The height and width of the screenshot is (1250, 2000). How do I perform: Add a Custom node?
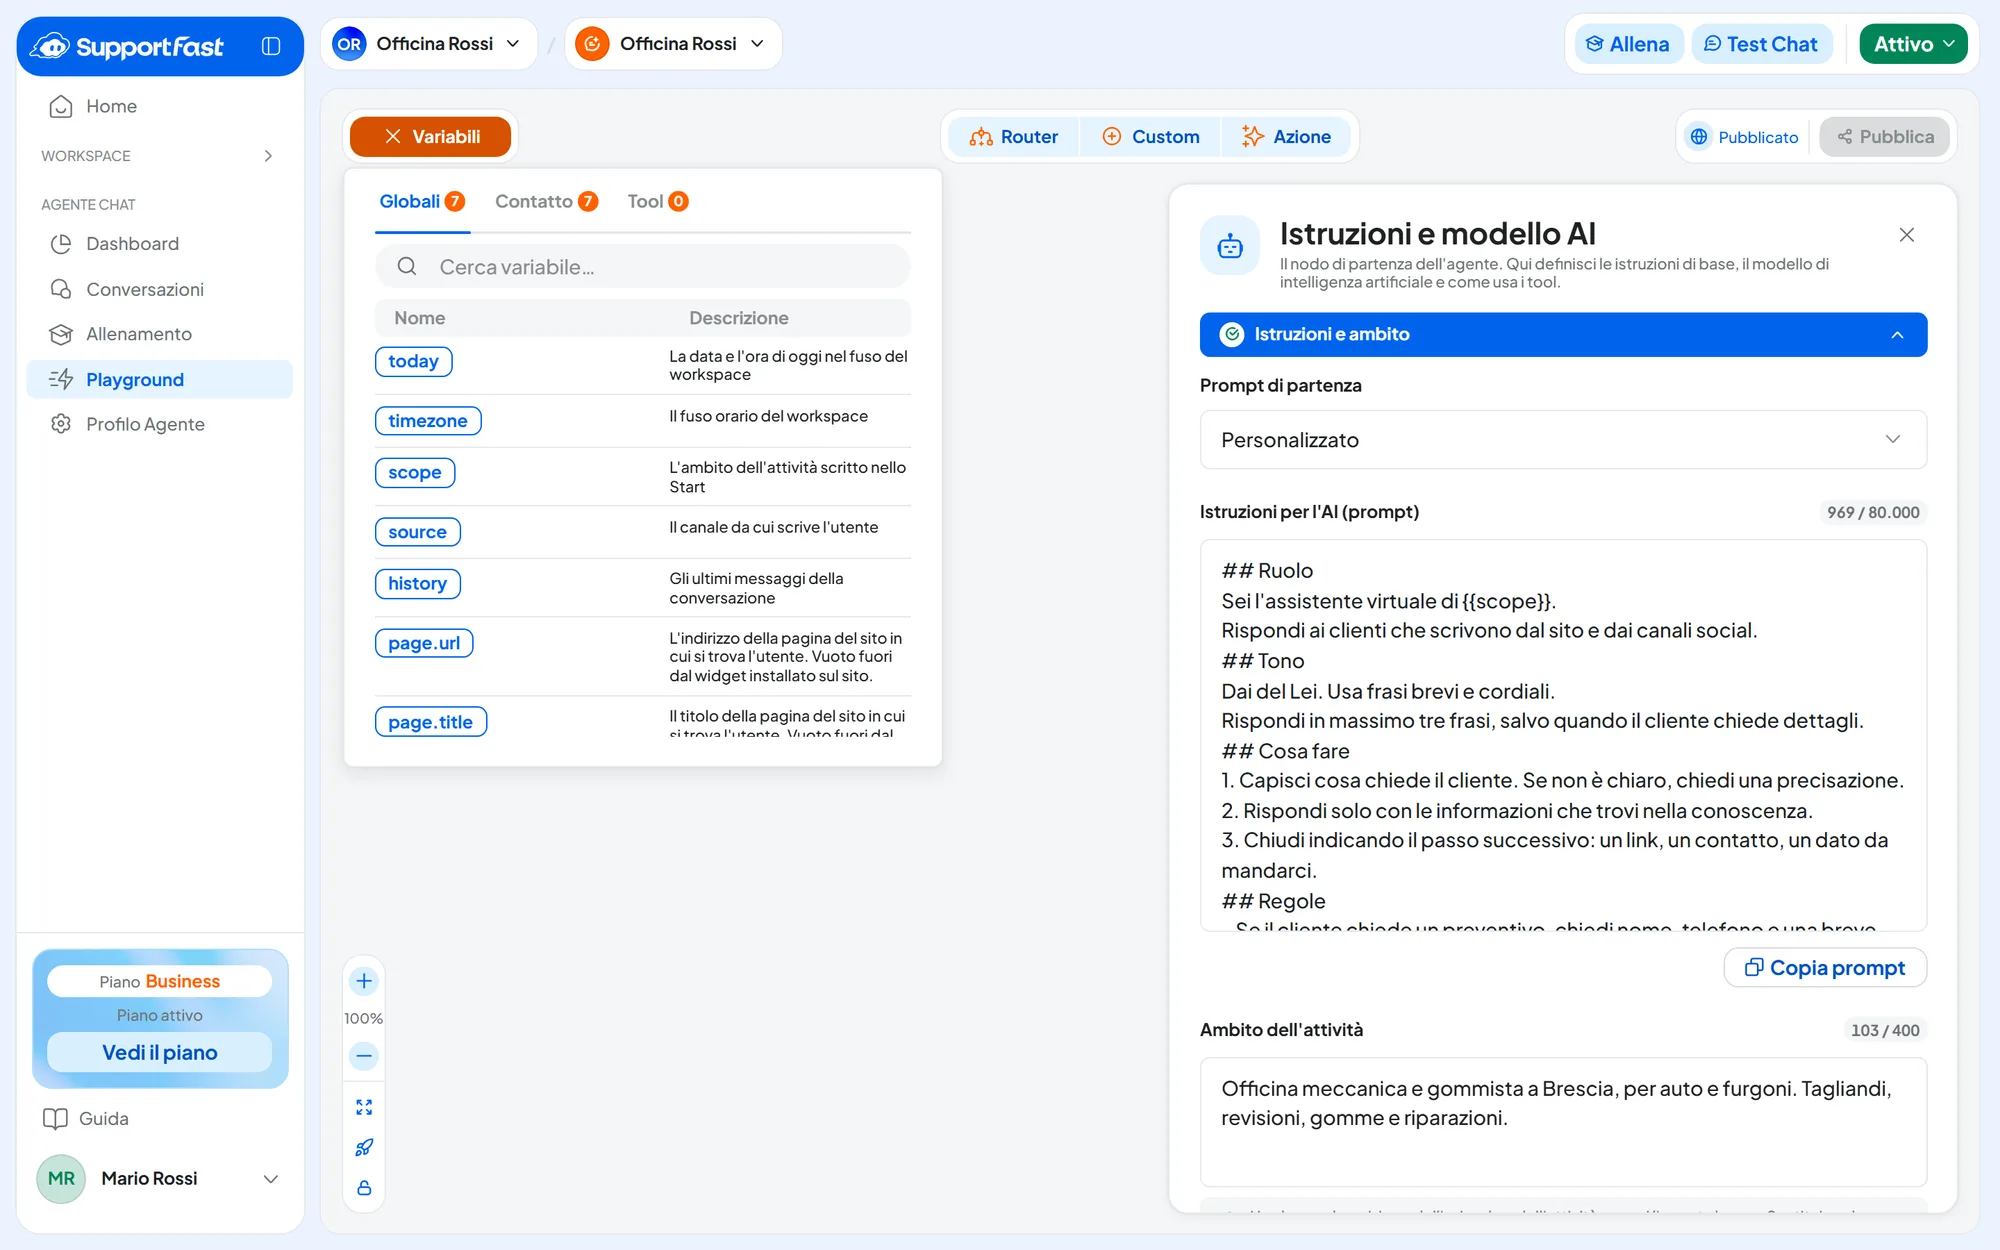[x=1151, y=137]
